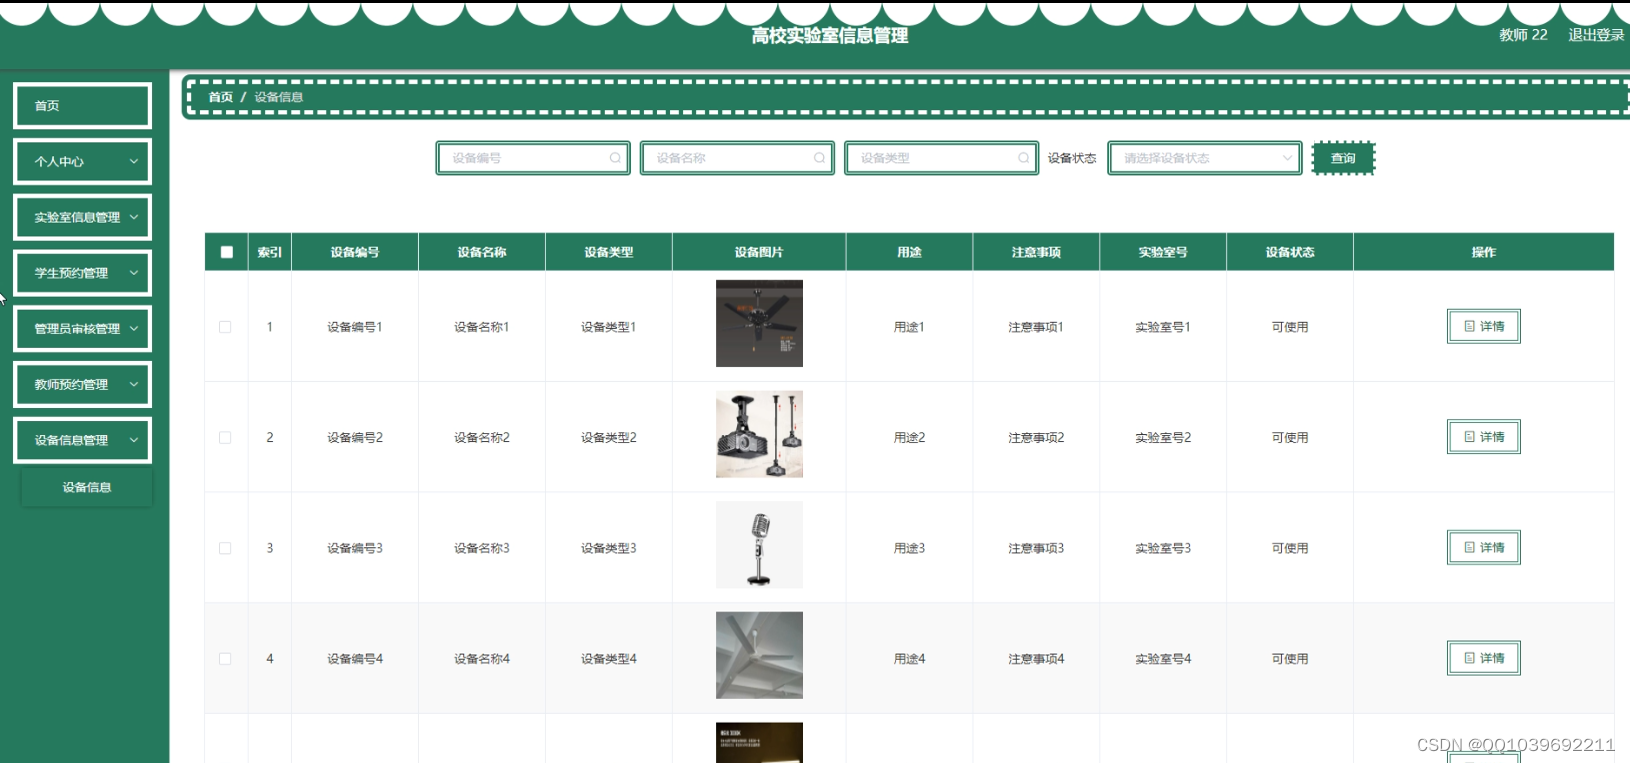Expand the 管理员审核管理 sidebar menu
The width and height of the screenshot is (1630, 763).
pyautogui.click(x=82, y=328)
